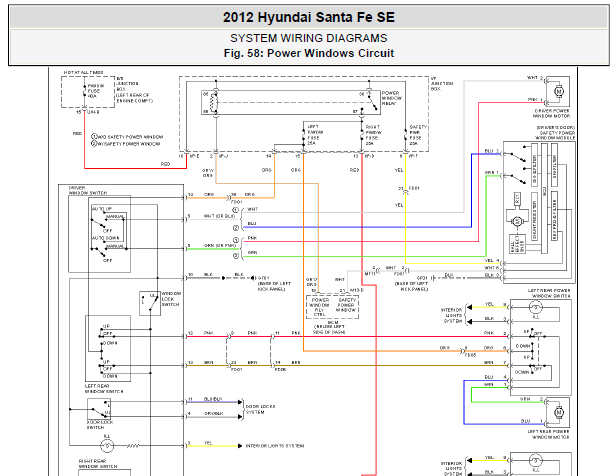Click the FD01 connector on the yellow wire

click(407, 190)
